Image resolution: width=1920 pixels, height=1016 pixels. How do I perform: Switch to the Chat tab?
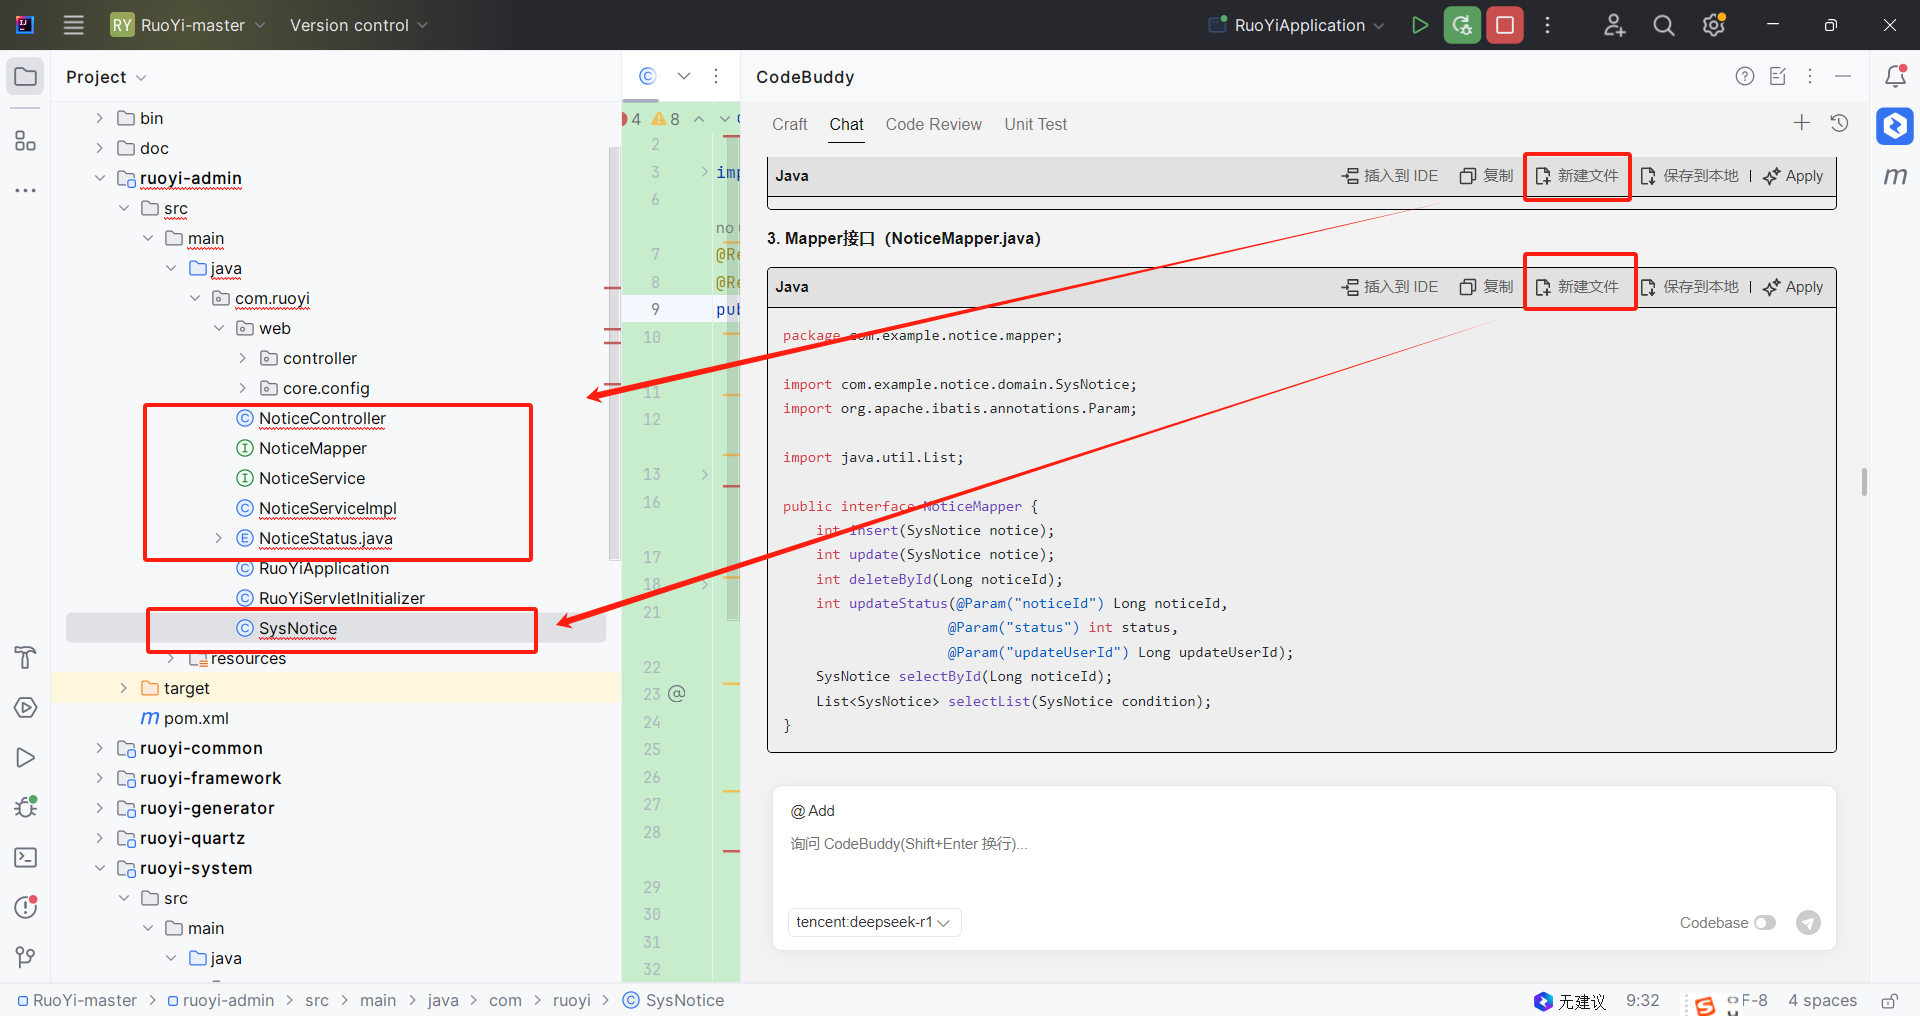point(846,124)
